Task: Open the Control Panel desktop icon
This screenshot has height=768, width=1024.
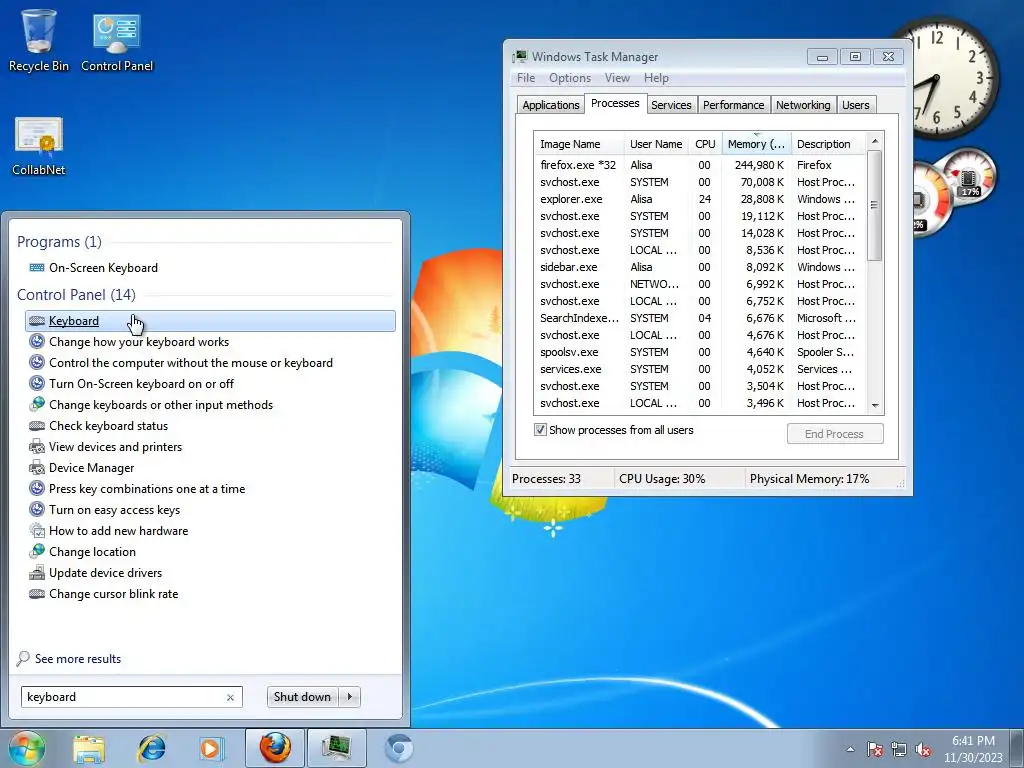Action: point(117,40)
